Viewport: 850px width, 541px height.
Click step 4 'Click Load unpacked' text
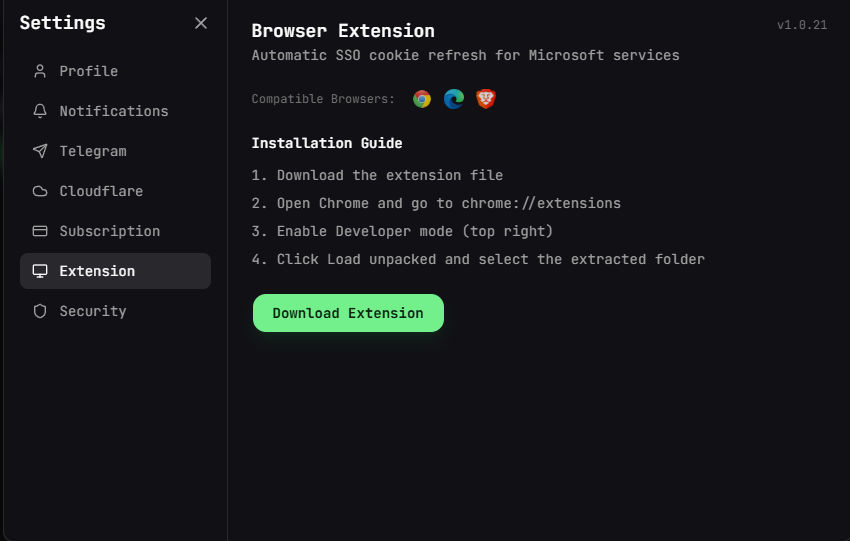478,260
